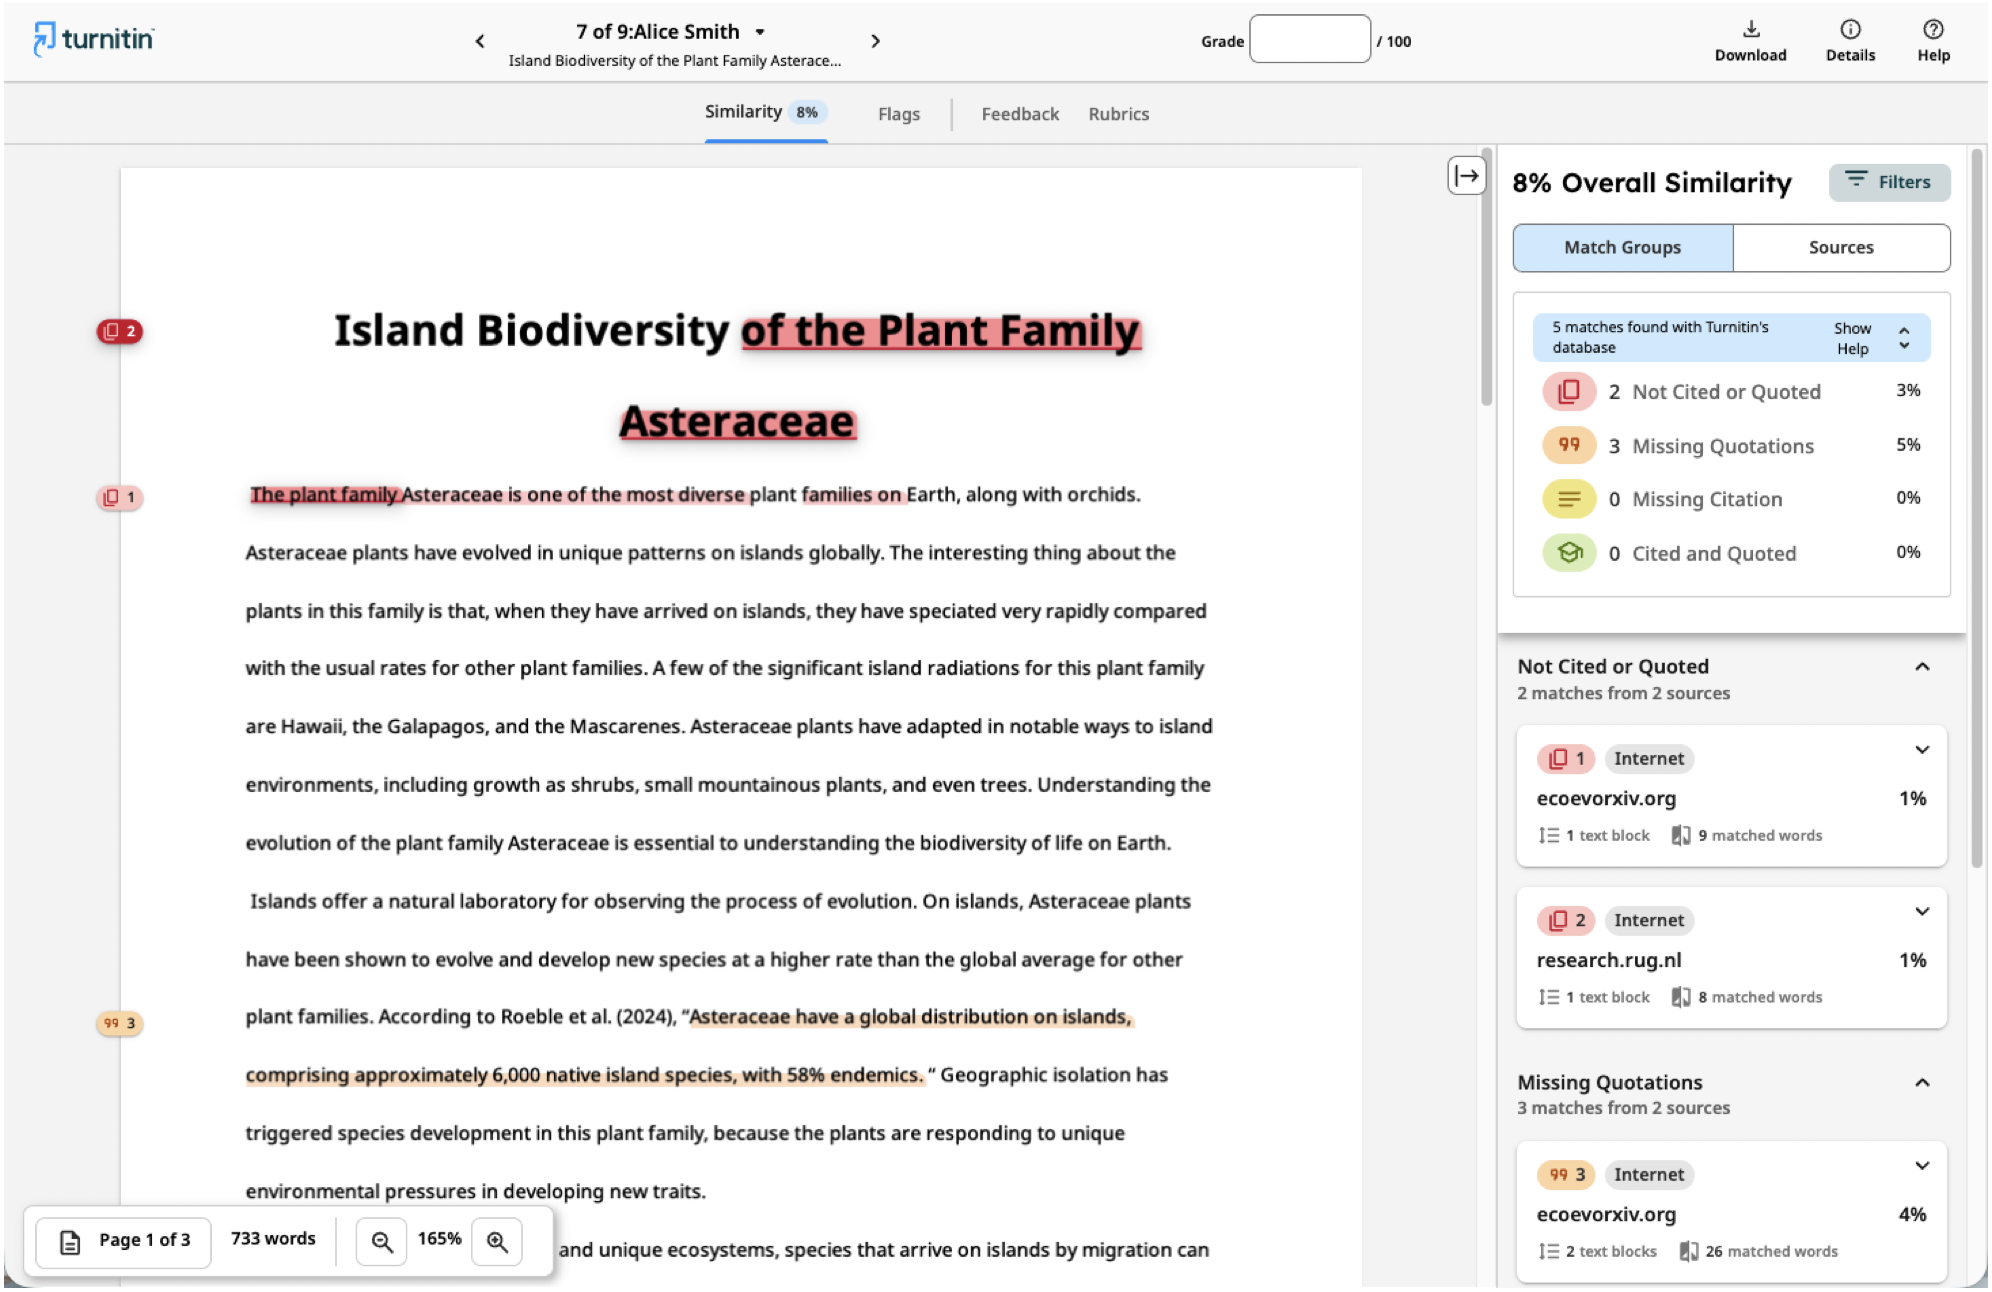Collapse the similarity side panel arrow
Viewport: 1992px width, 1292px height.
click(1466, 176)
